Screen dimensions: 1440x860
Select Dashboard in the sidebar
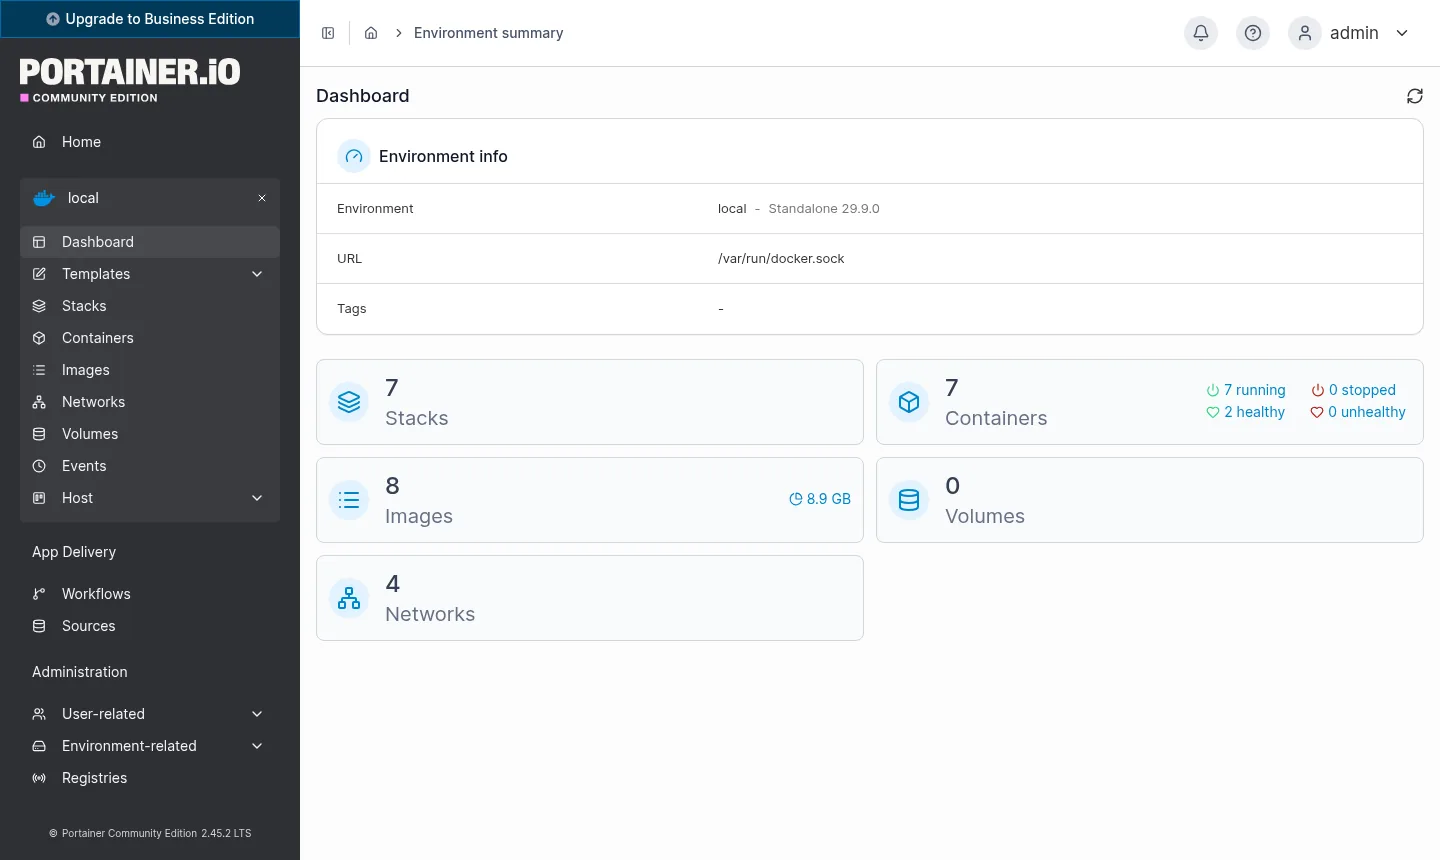point(150,242)
